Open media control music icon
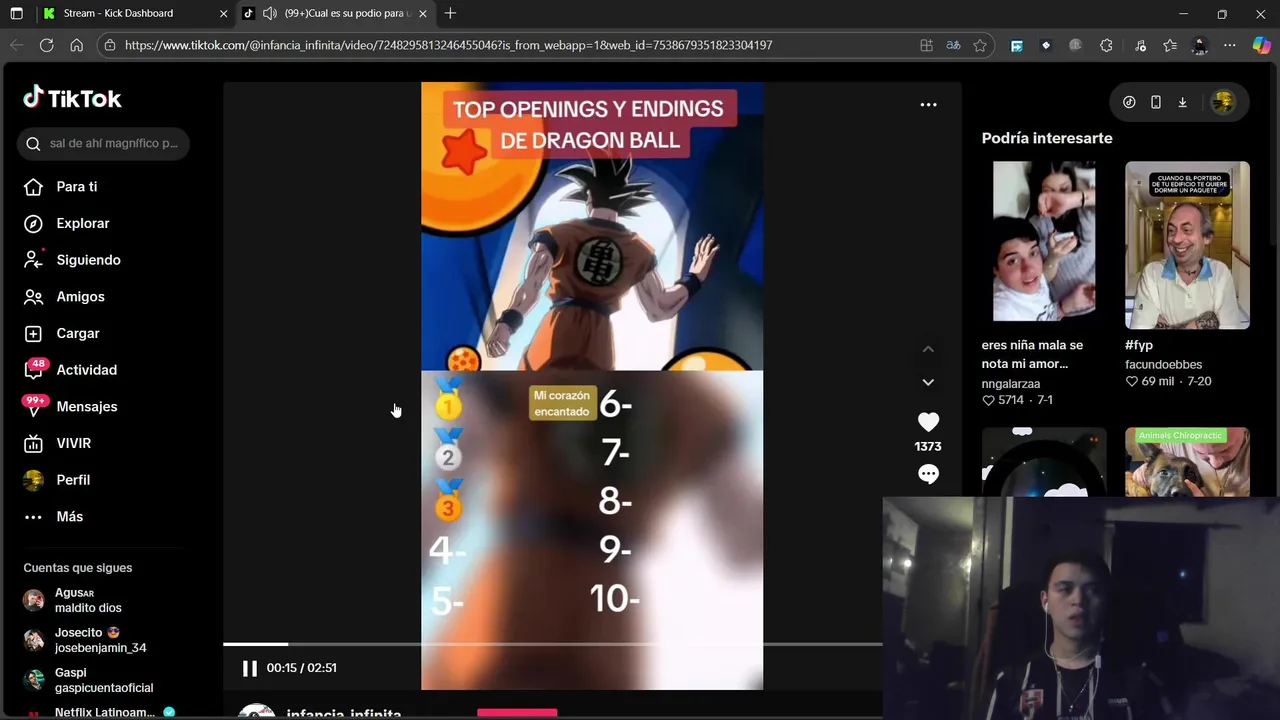 point(1141,45)
